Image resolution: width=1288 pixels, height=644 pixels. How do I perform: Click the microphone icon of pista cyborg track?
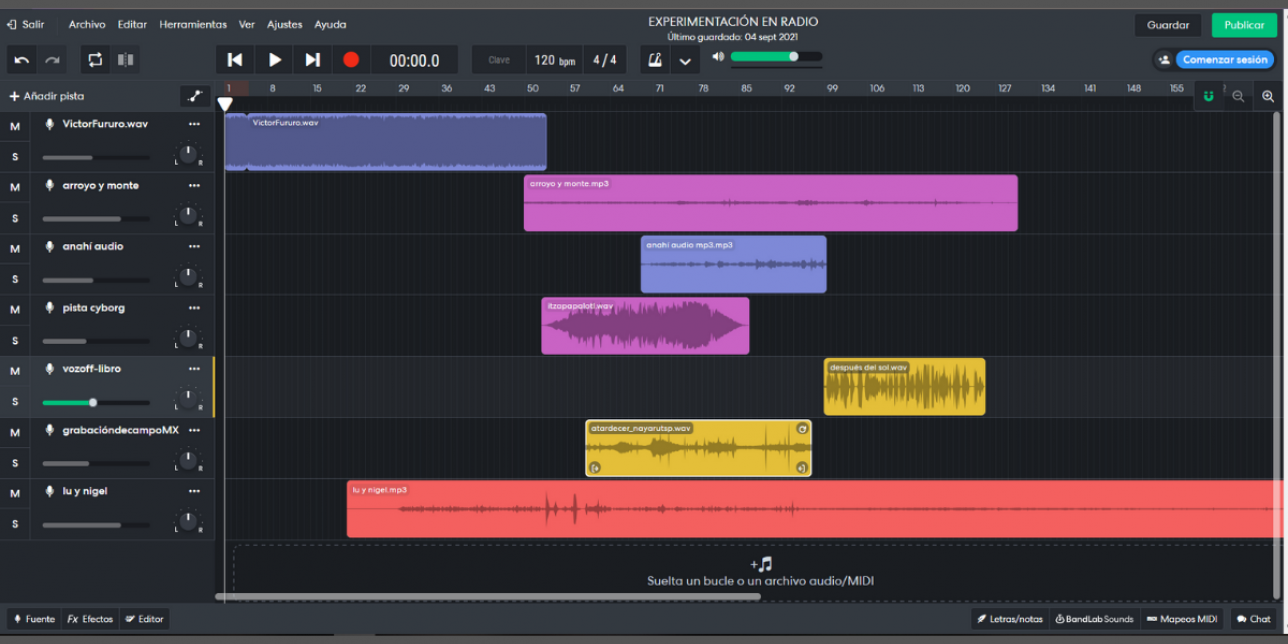tap(49, 308)
